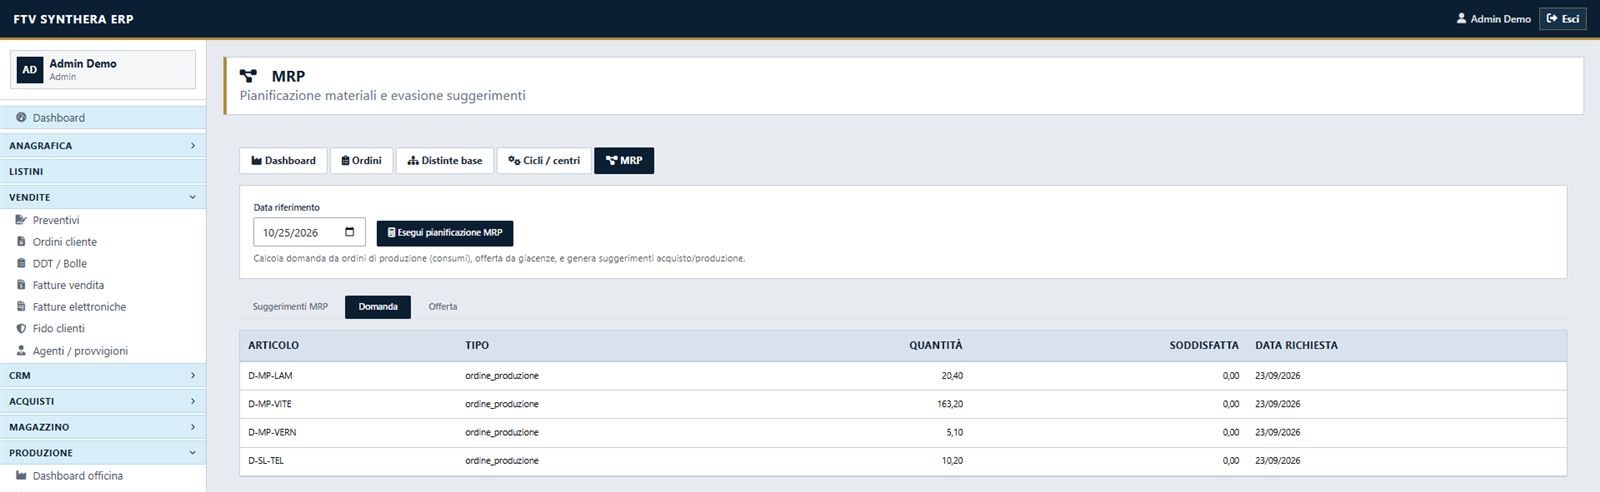
Task: Click the Admin Demo profile card
Action: pos(103,70)
